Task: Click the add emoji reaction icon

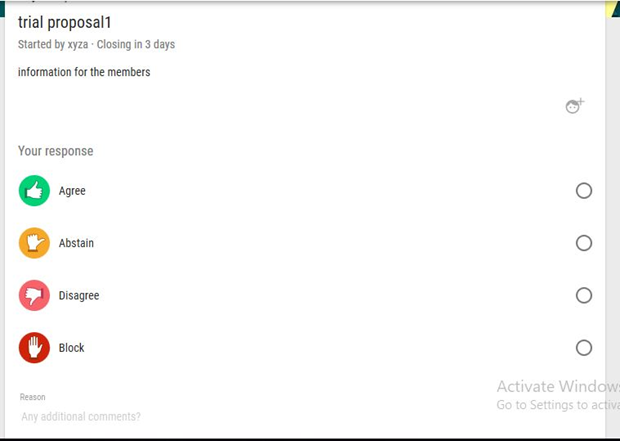Action: tap(574, 106)
